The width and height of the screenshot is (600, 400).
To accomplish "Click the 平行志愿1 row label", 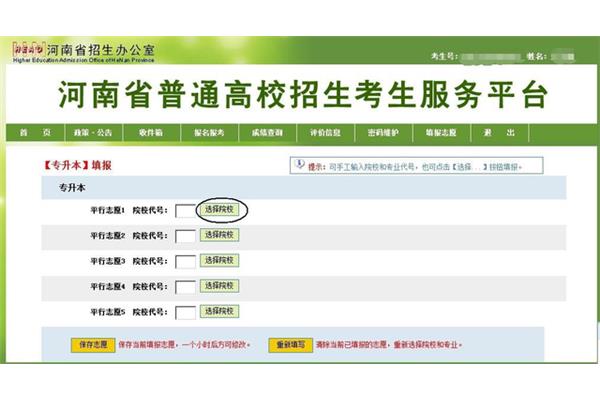I will [x=108, y=211].
